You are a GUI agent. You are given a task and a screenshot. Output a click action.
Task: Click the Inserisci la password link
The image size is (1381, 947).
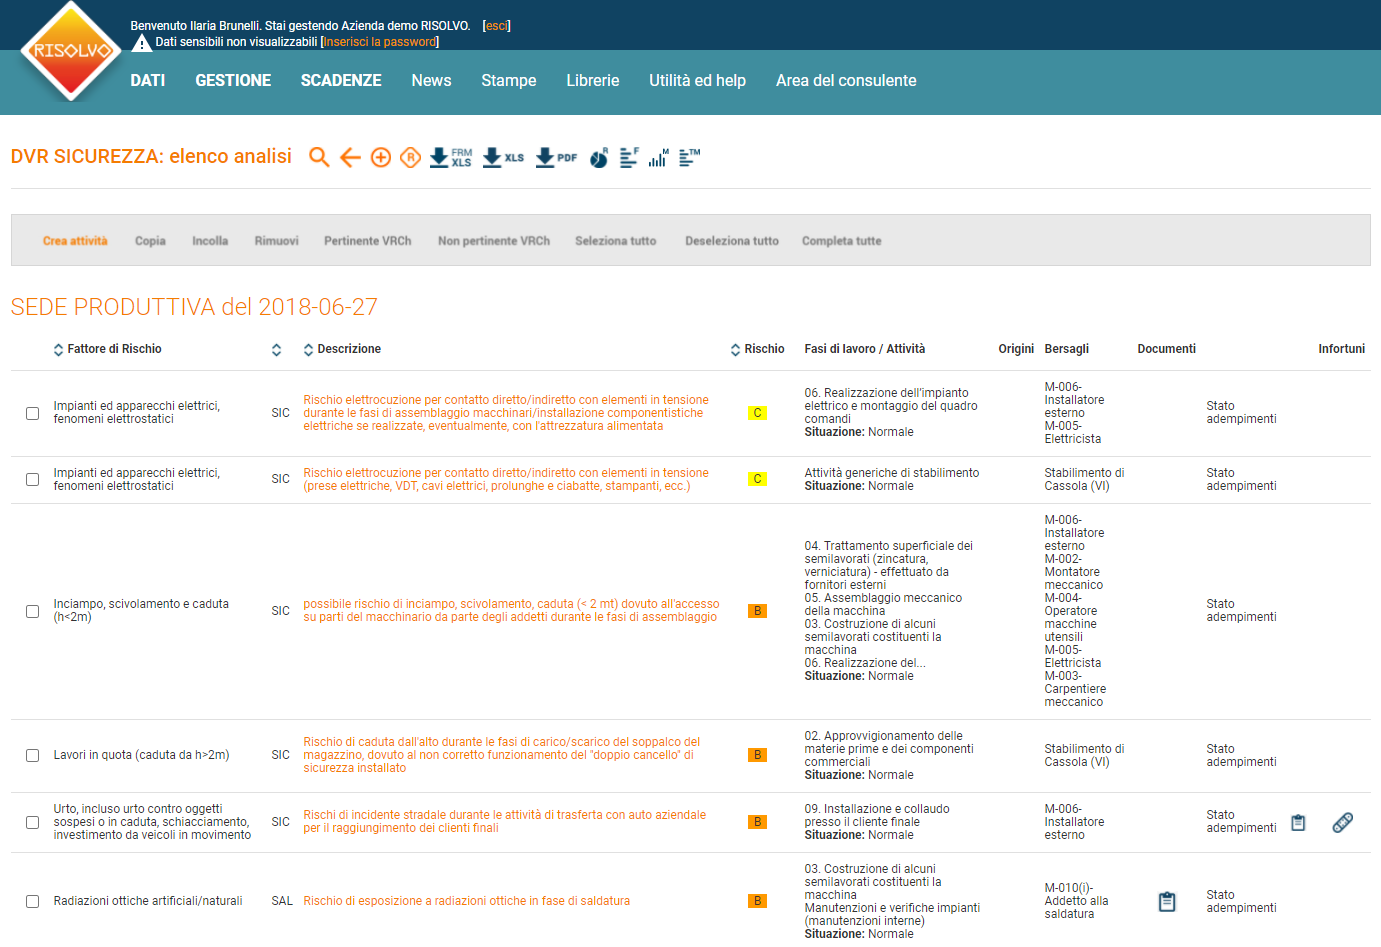coord(380,42)
